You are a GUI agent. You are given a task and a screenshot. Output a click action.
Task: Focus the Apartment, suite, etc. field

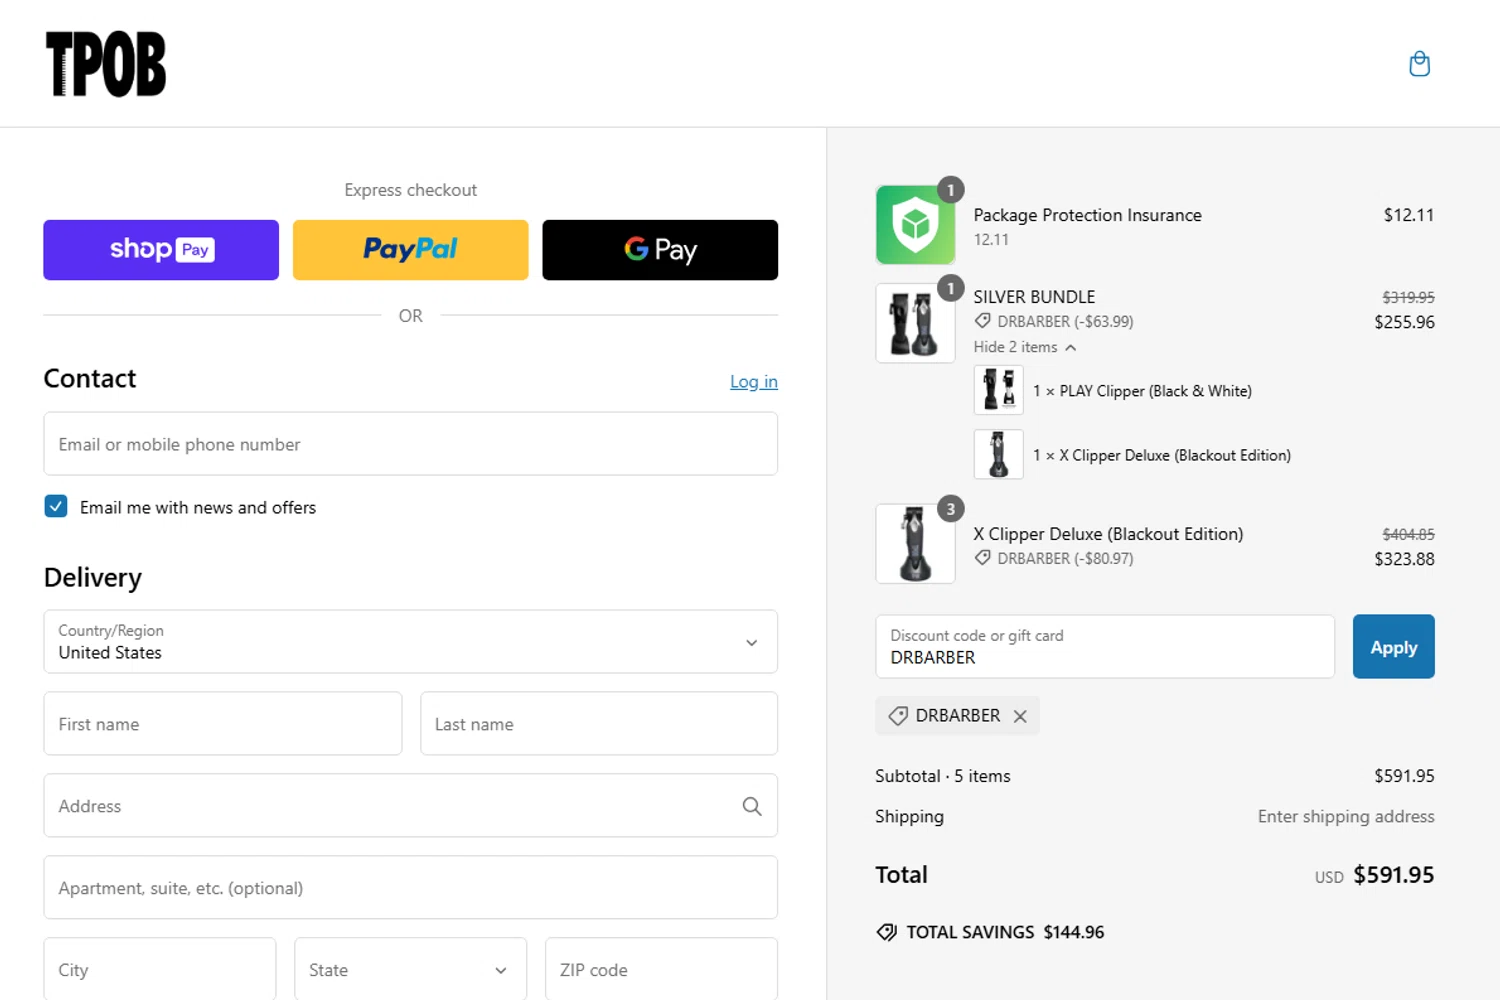tap(410, 888)
